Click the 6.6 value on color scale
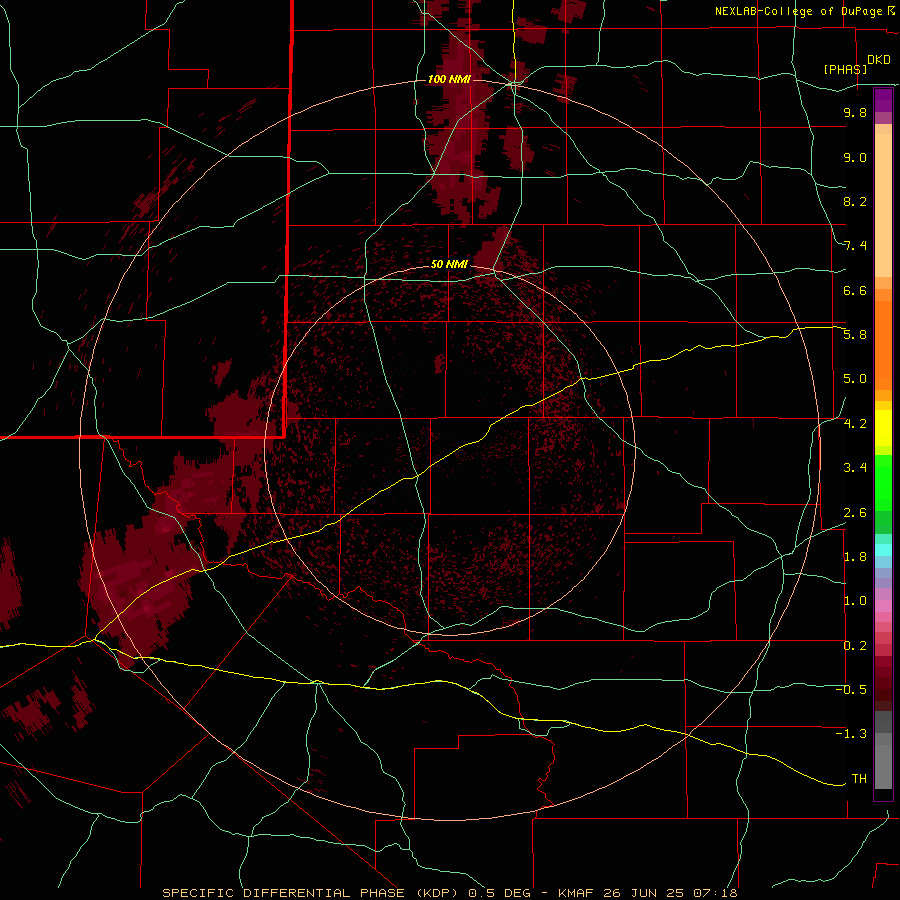900x900 pixels. pos(855,290)
